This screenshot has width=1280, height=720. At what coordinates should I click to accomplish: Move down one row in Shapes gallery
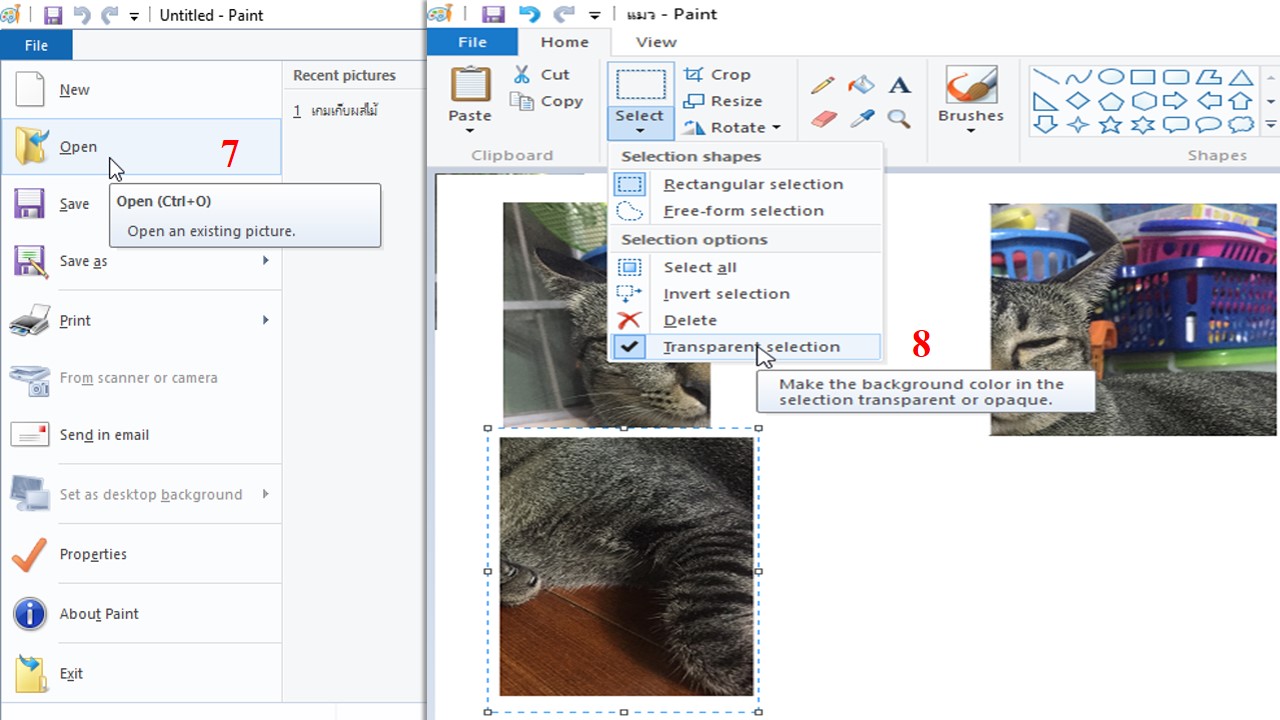pos(1271,101)
